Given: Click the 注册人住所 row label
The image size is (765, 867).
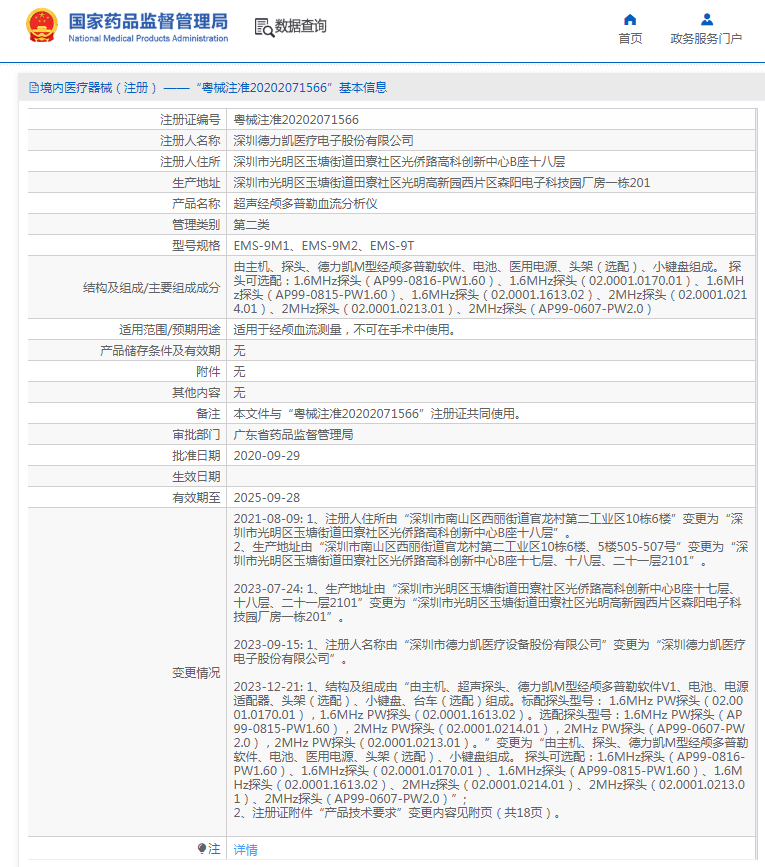Looking at the screenshot, I should 190,161.
